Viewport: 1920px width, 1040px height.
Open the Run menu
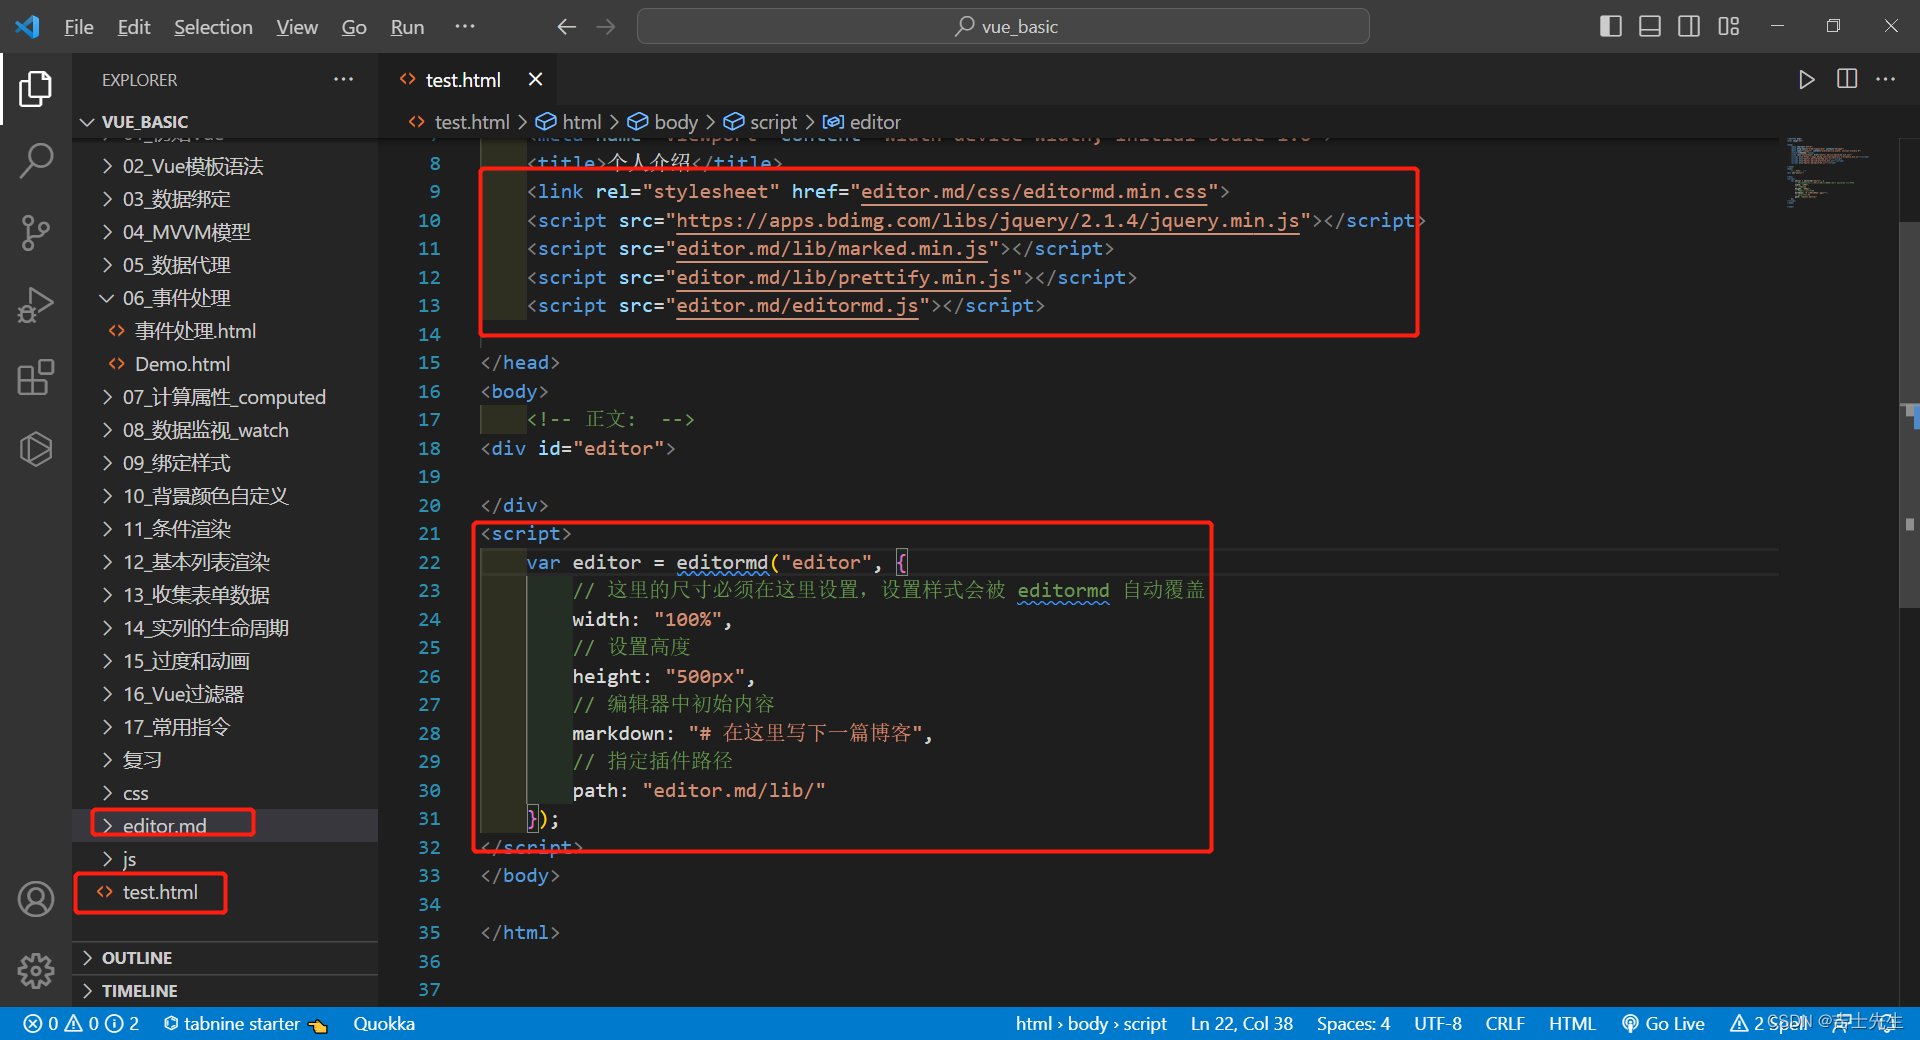[407, 27]
